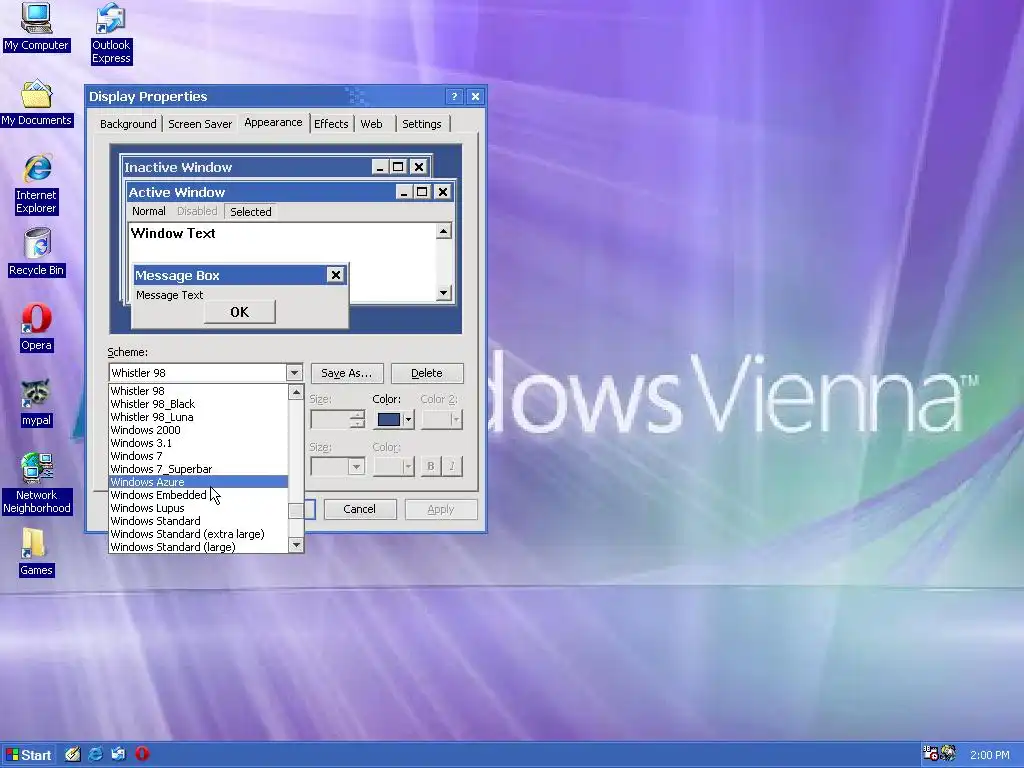Click the Display Properties help question button
The image size is (1024, 768).
pos(454,97)
